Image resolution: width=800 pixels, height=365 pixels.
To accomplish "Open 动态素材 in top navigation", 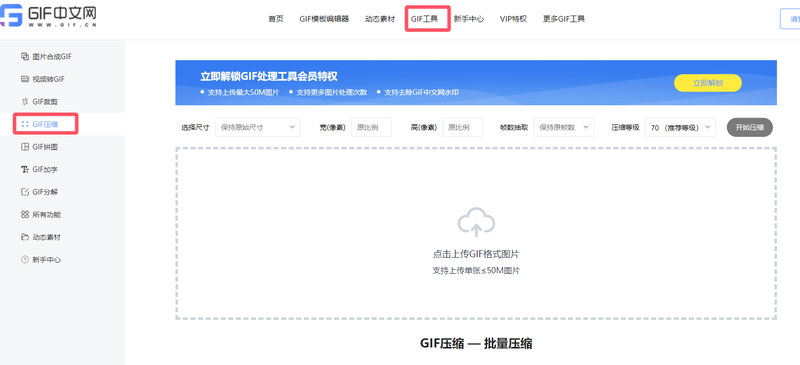I will pyautogui.click(x=380, y=19).
